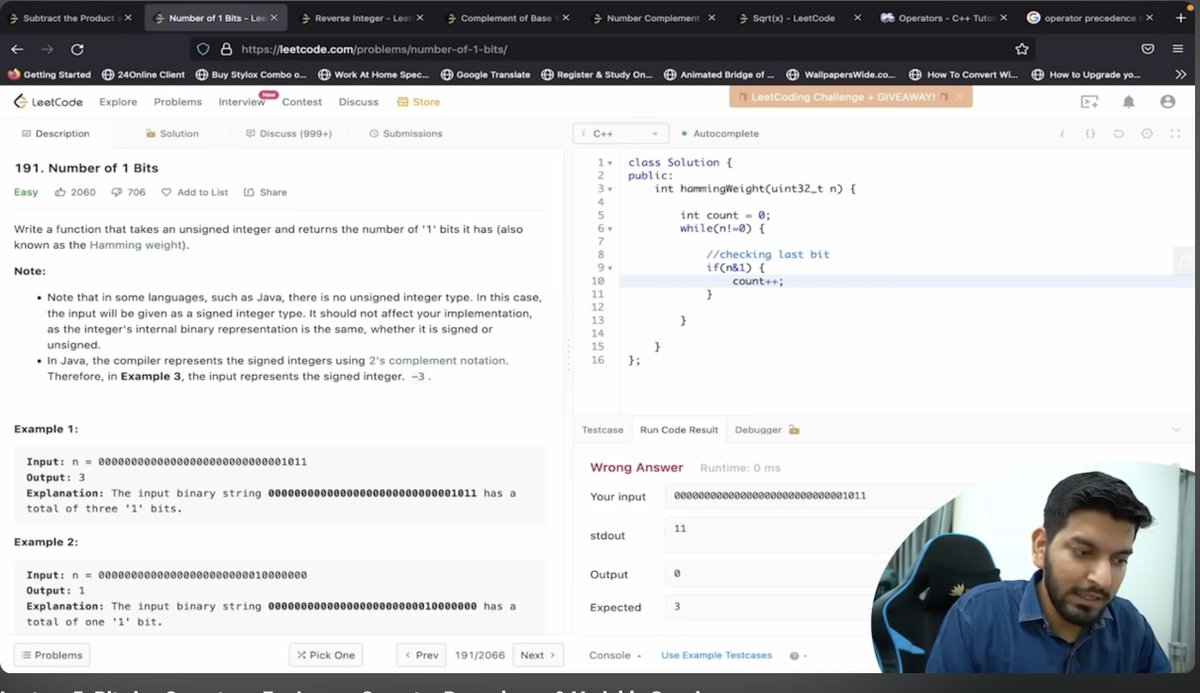Open the Discuss navigation item
Screen dimensions: 1200x693
pos(359,102)
